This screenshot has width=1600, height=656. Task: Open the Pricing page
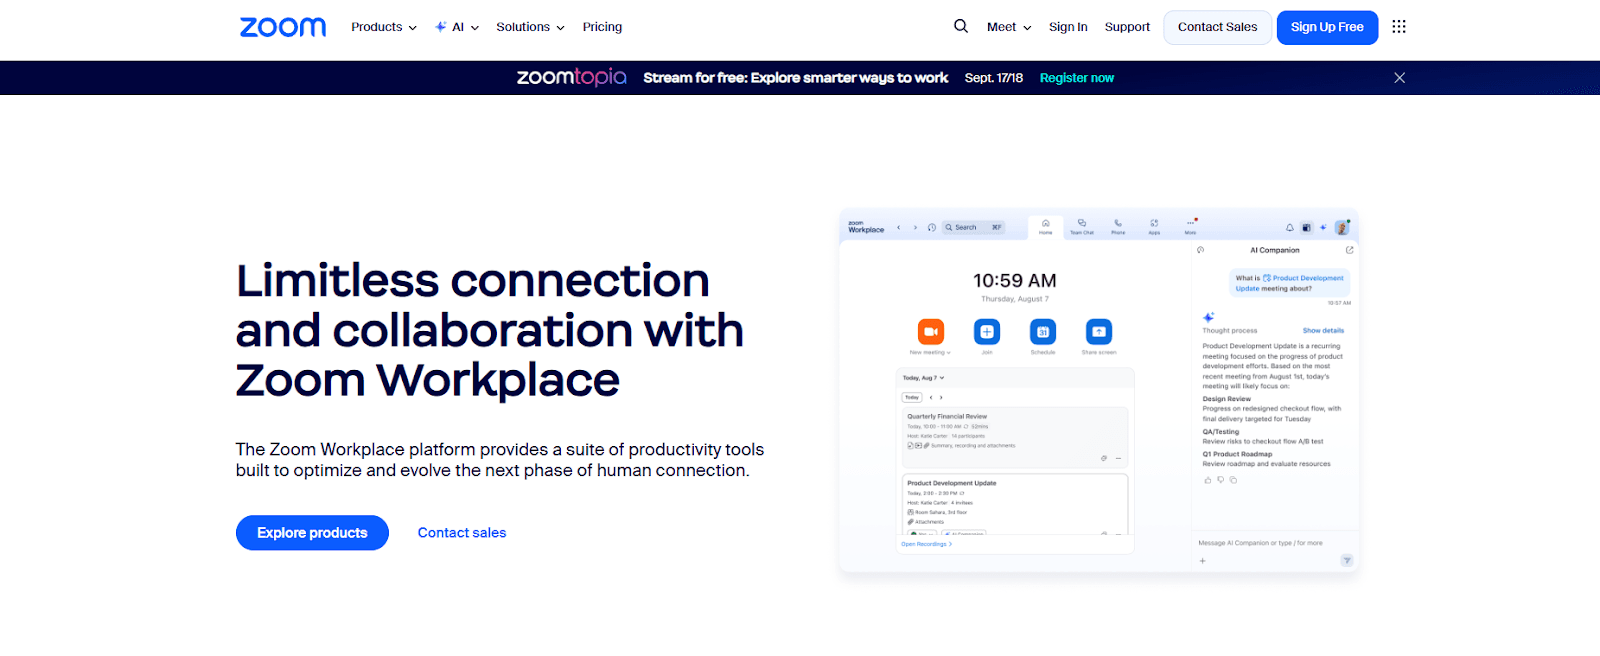tap(602, 27)
